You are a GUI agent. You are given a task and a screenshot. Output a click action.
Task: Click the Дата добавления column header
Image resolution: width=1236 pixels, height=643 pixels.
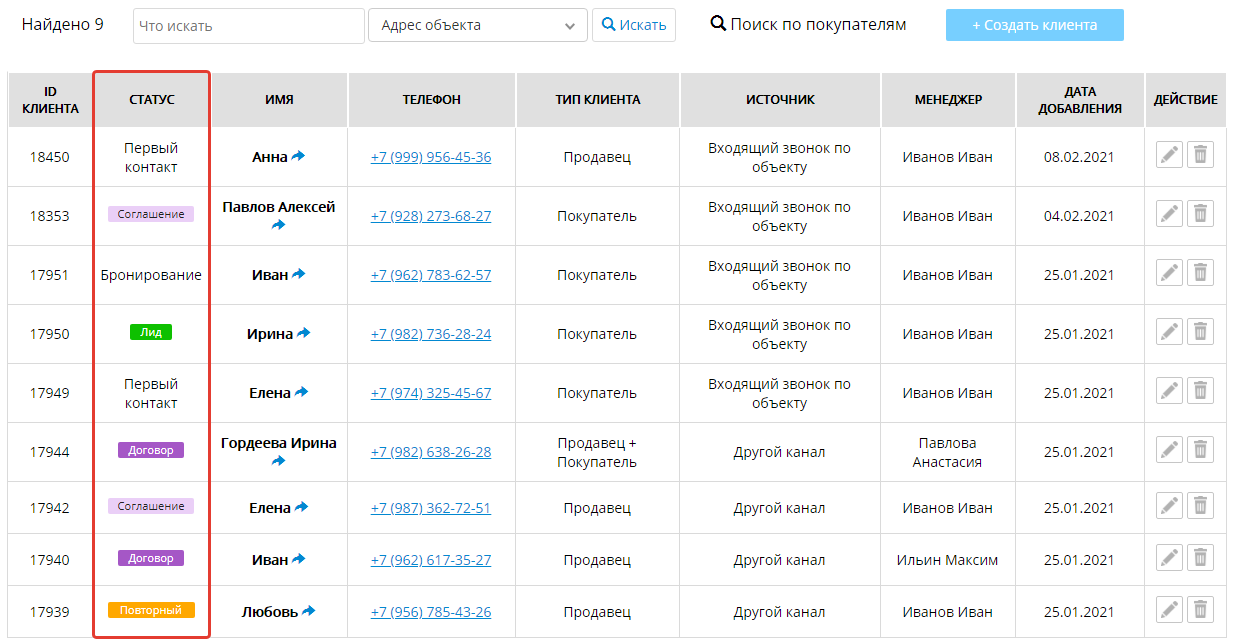(x=1079, y=100)
